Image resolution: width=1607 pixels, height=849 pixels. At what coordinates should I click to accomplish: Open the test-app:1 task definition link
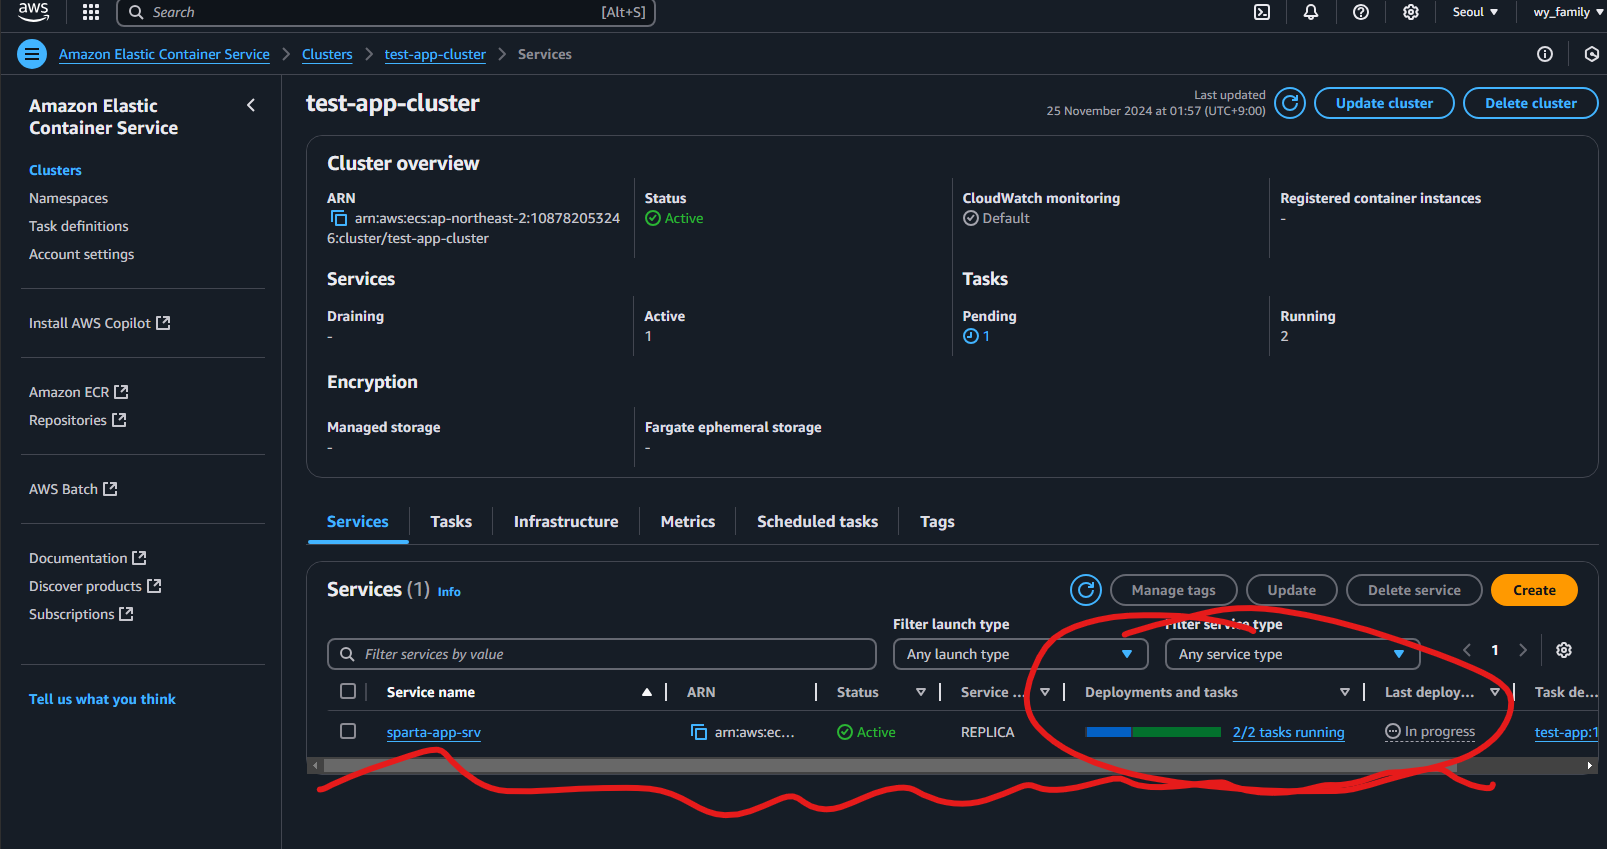click(1566, 732)
